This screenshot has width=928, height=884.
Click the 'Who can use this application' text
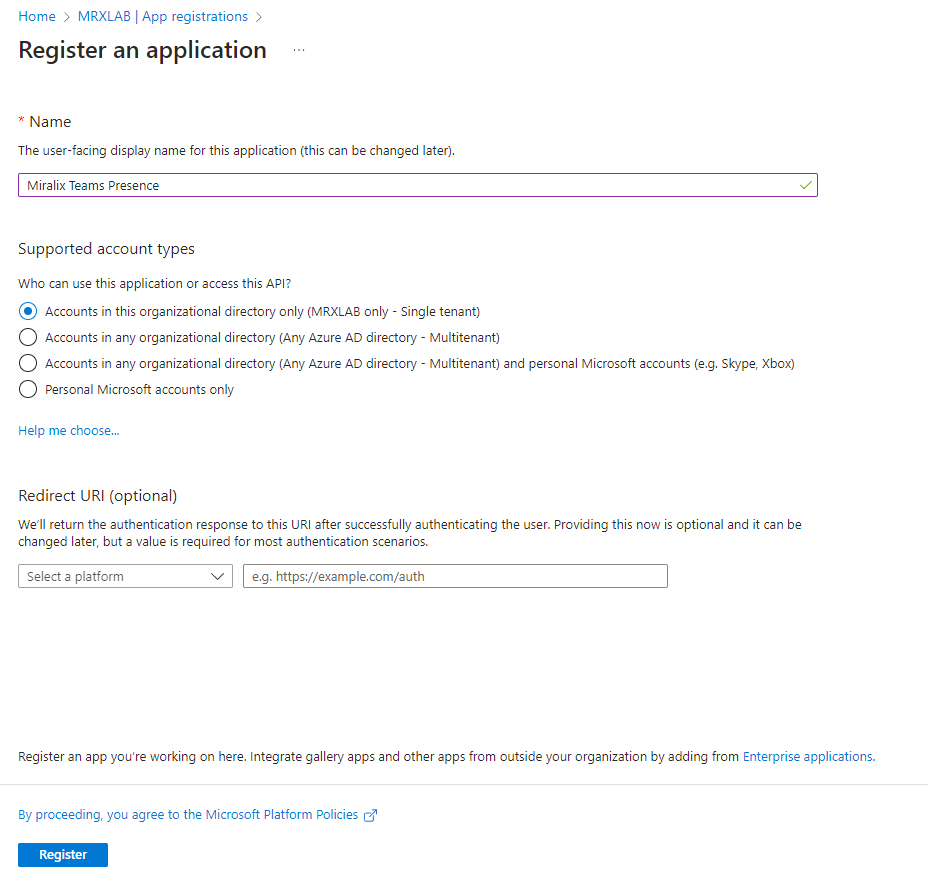154,284
